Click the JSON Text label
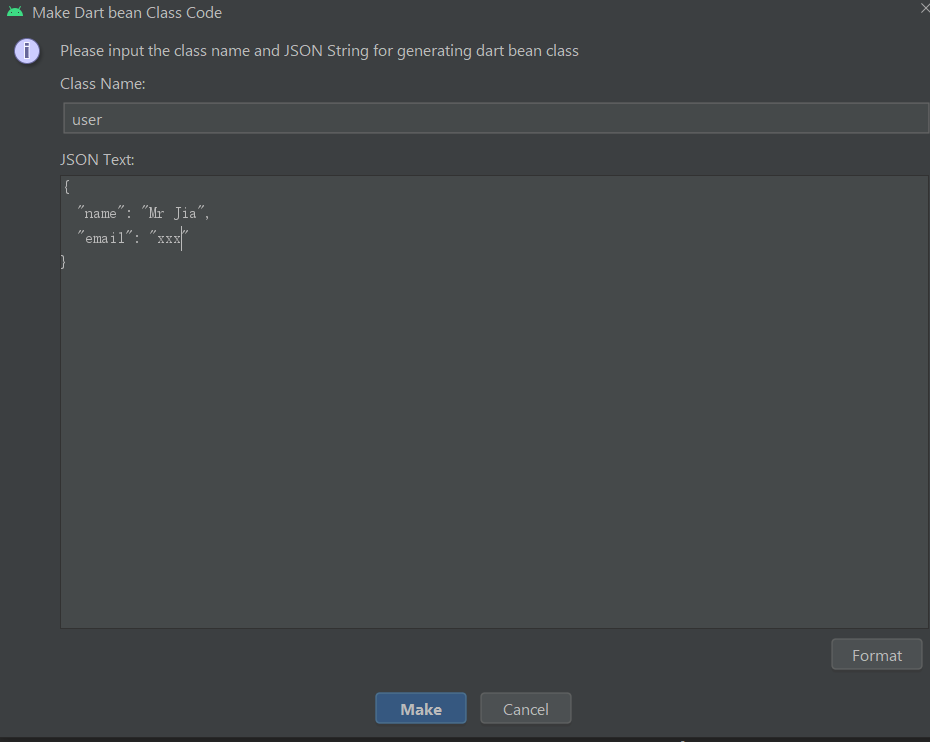This screenshot has width=930, height=742. 97,159
